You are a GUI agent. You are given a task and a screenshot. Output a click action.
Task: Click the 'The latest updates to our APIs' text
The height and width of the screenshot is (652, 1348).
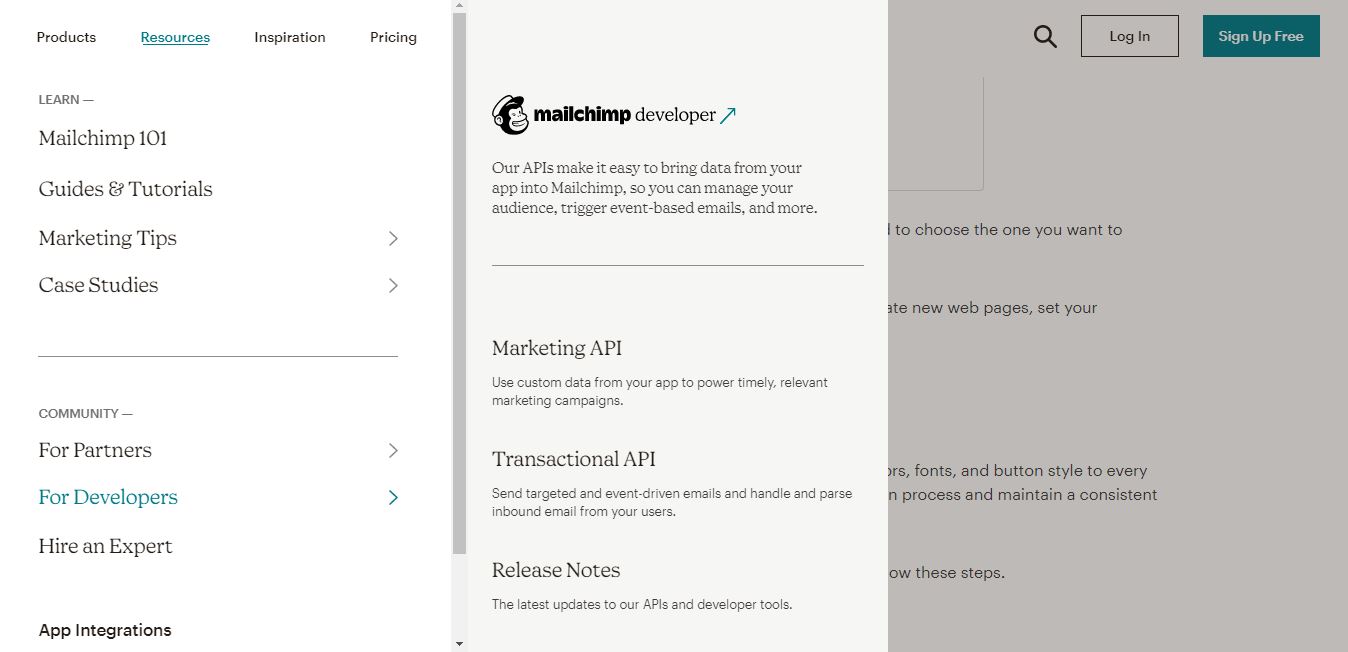[642, 604]
